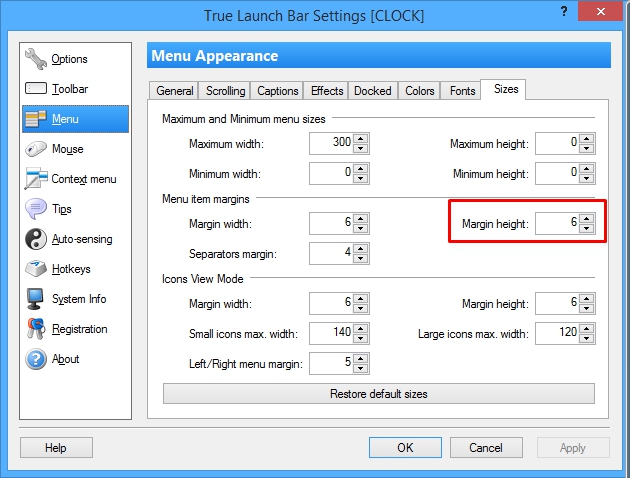This screenshot has height=478, width=630.
Task: Click the Help button
Action: pos(56,447)
